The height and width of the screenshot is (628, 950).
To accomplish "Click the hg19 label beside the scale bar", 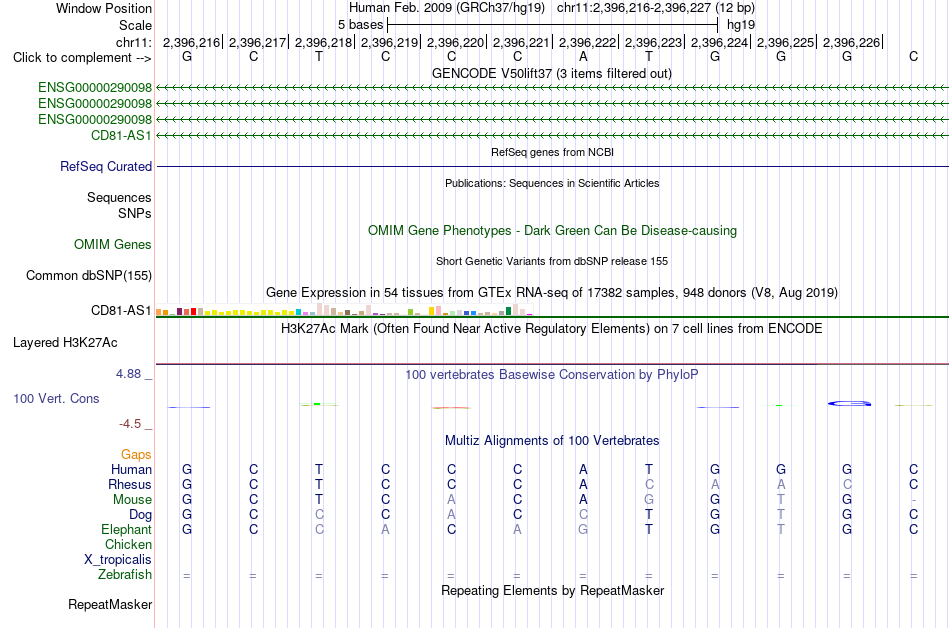I will (740, 25).
